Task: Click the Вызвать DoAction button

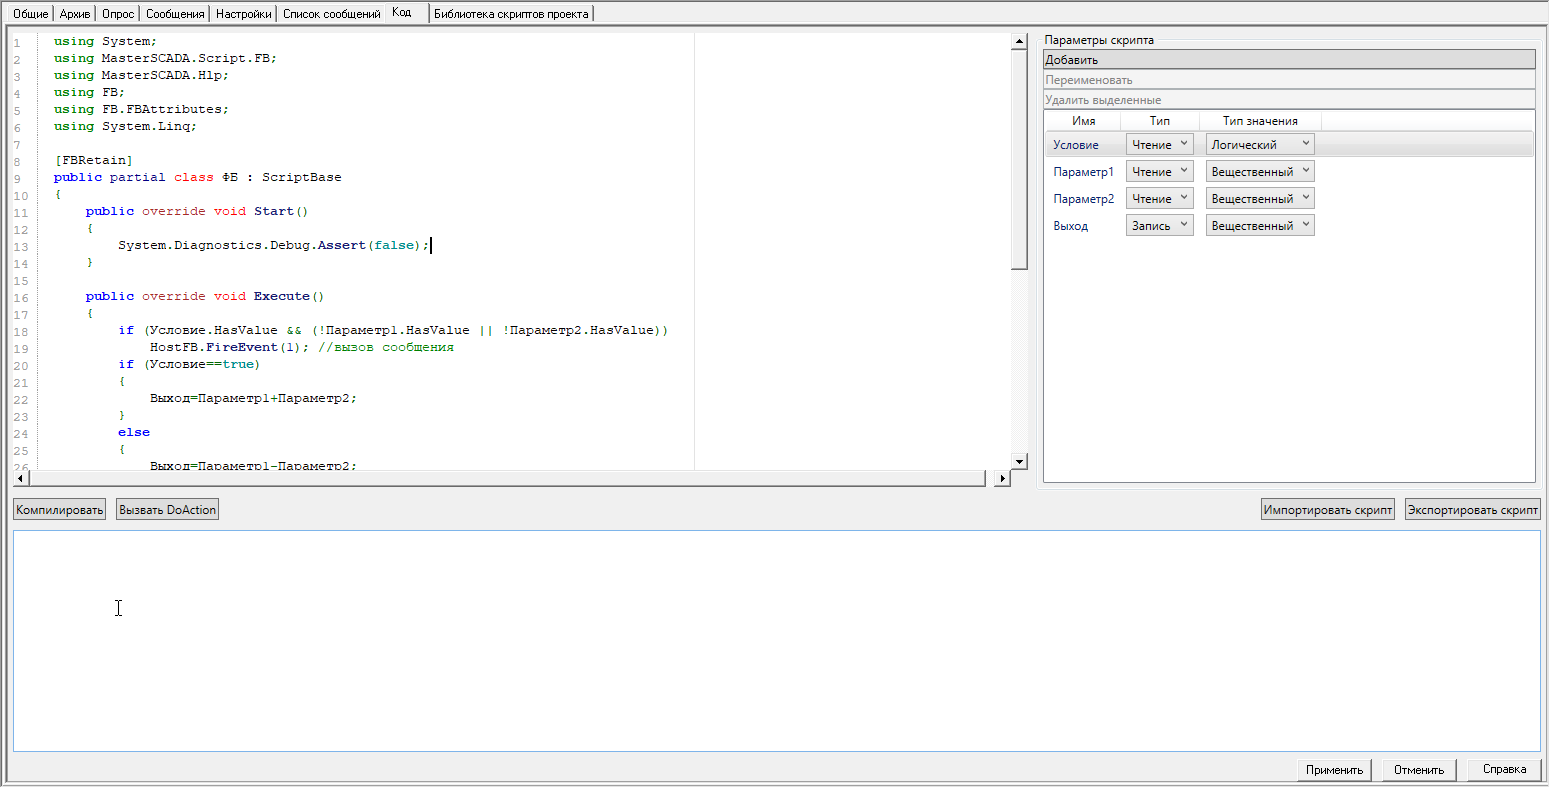Action: [x=168, y=510]
